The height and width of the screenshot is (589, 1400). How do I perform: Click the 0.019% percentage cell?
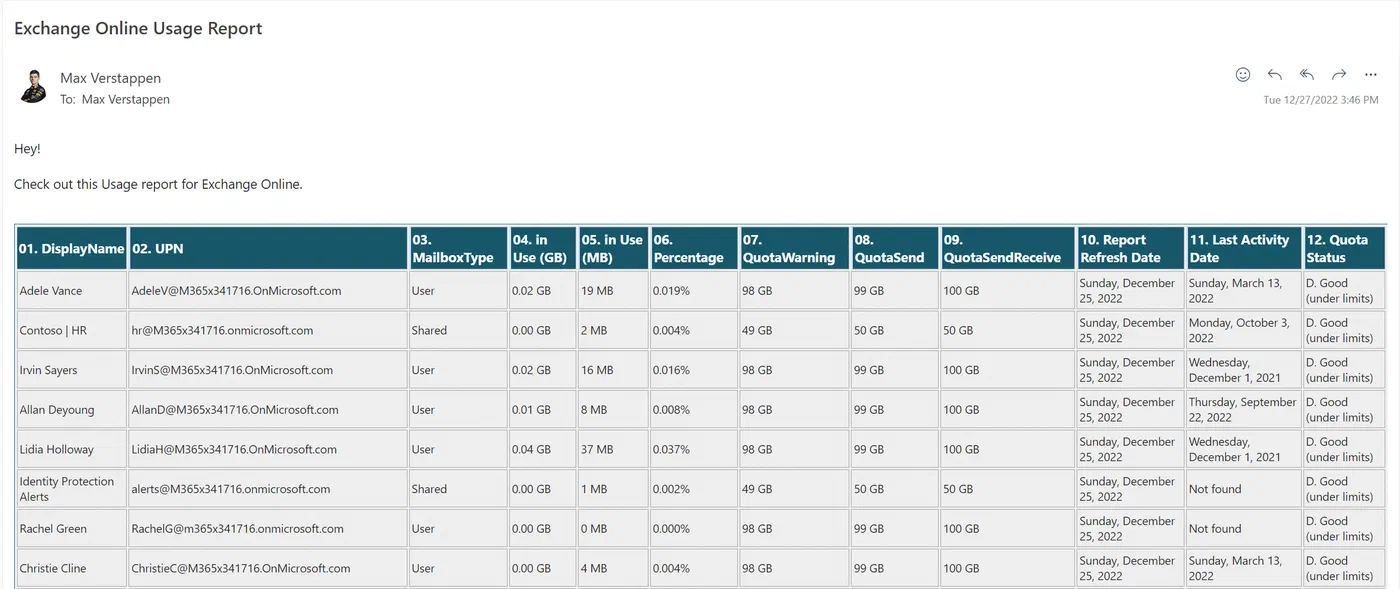point(694,290)
